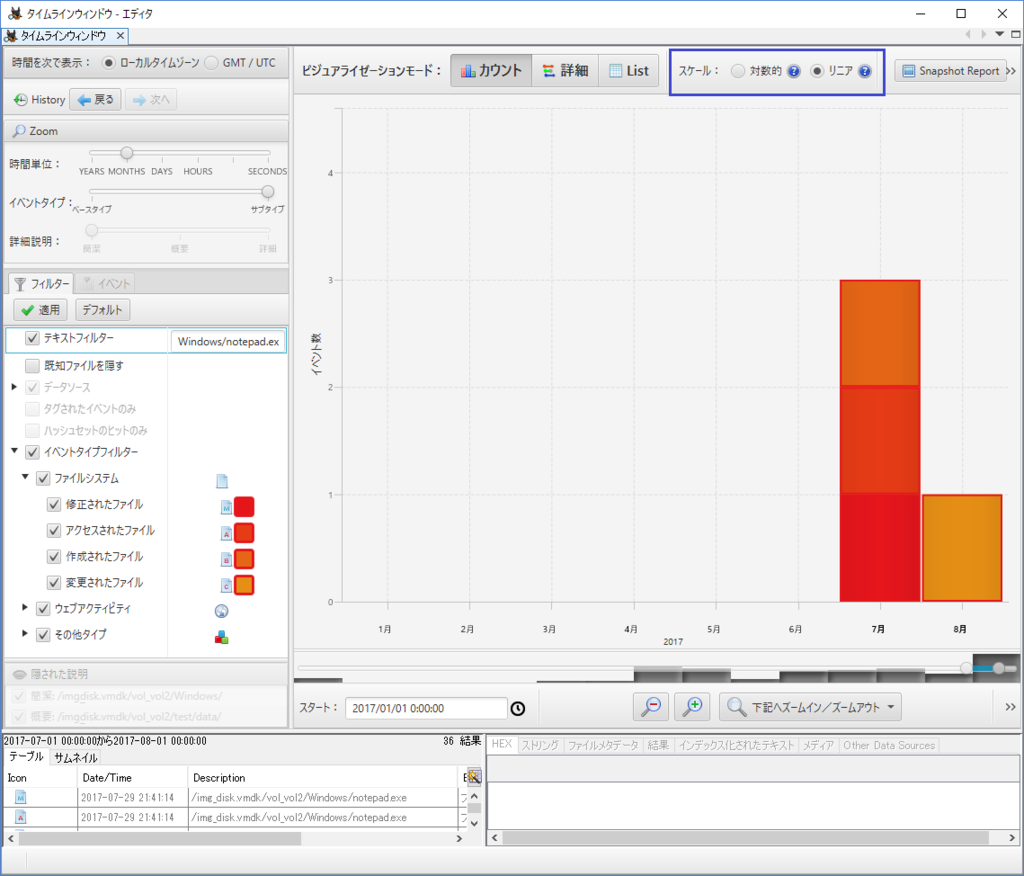Click the 時間単位 slider handle
The width and height of the screenshot is (1024, 876).
[x=127, y=153]
